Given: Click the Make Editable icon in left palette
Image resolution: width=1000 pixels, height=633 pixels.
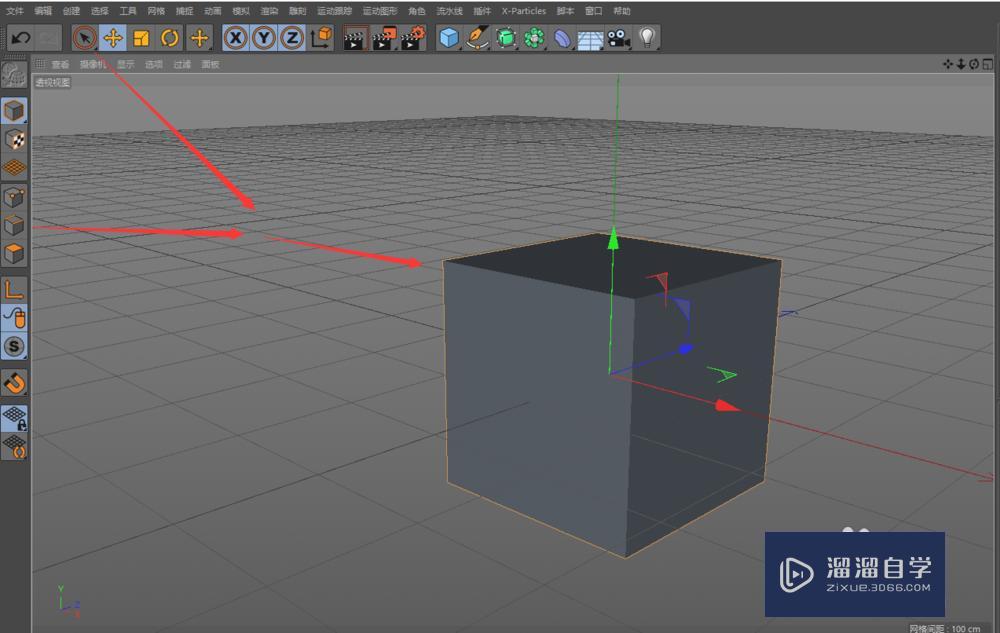Looking at the screenshot, I should pyautogui.click(x=14, y=76).
